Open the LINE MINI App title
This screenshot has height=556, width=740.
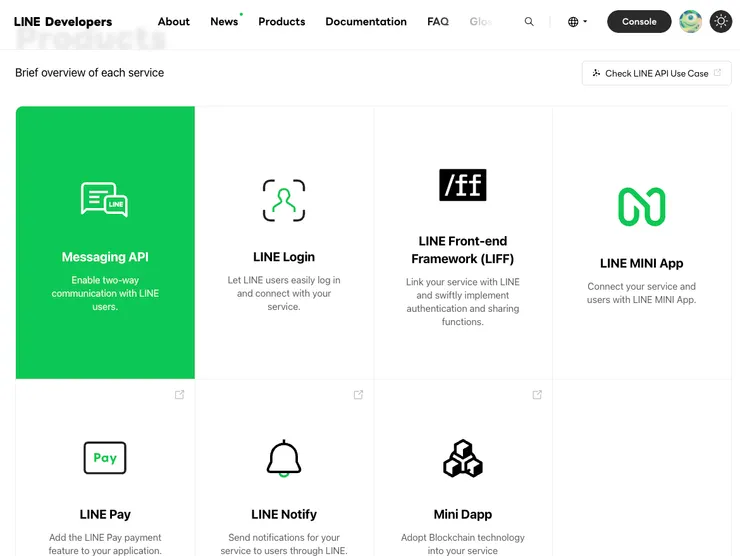coord(641,263)
